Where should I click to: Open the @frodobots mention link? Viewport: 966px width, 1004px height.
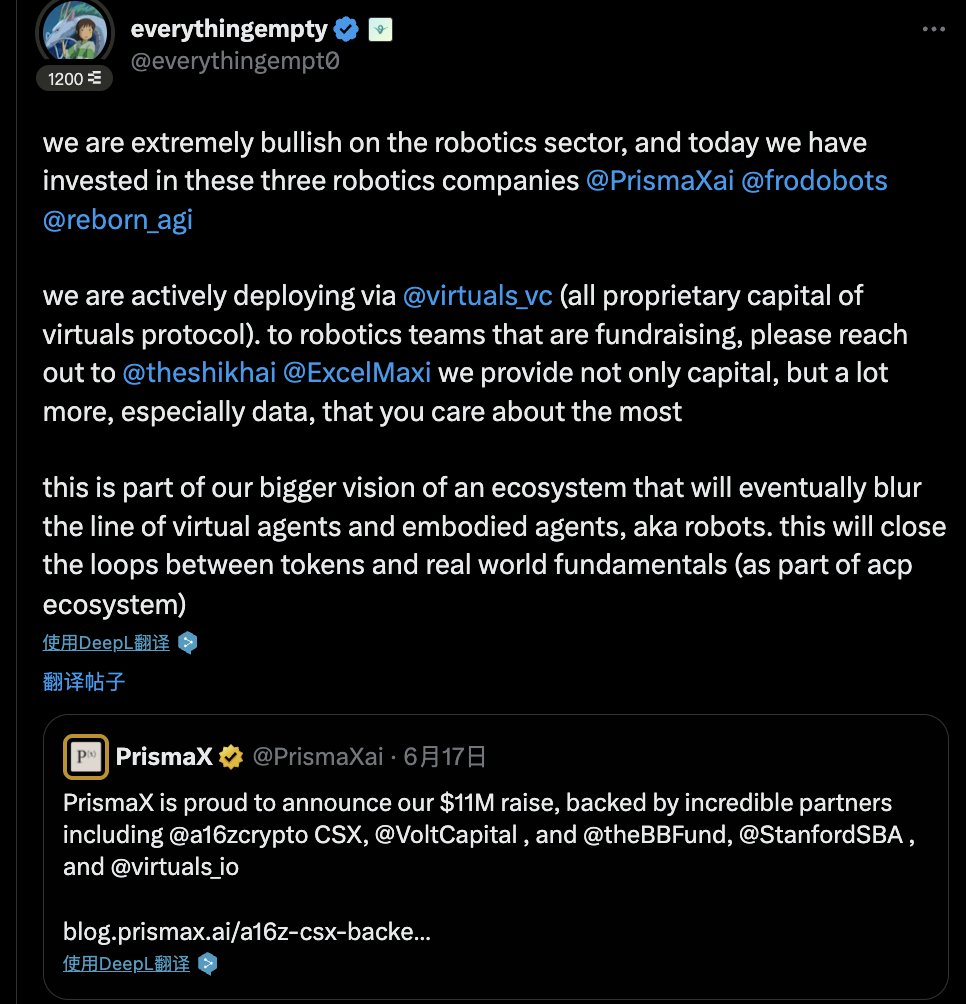tap(814, 181)
